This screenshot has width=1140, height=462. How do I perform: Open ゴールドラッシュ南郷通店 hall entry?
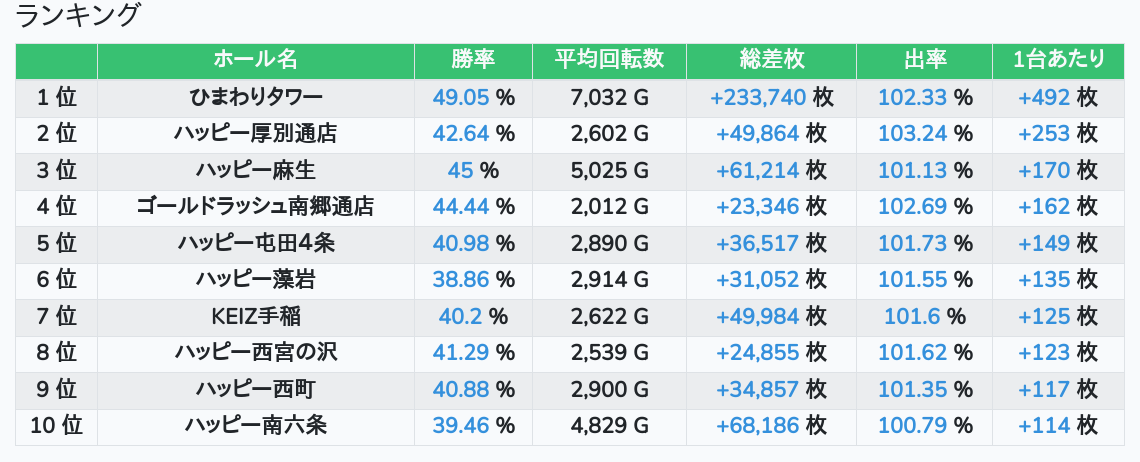(255, 207)
